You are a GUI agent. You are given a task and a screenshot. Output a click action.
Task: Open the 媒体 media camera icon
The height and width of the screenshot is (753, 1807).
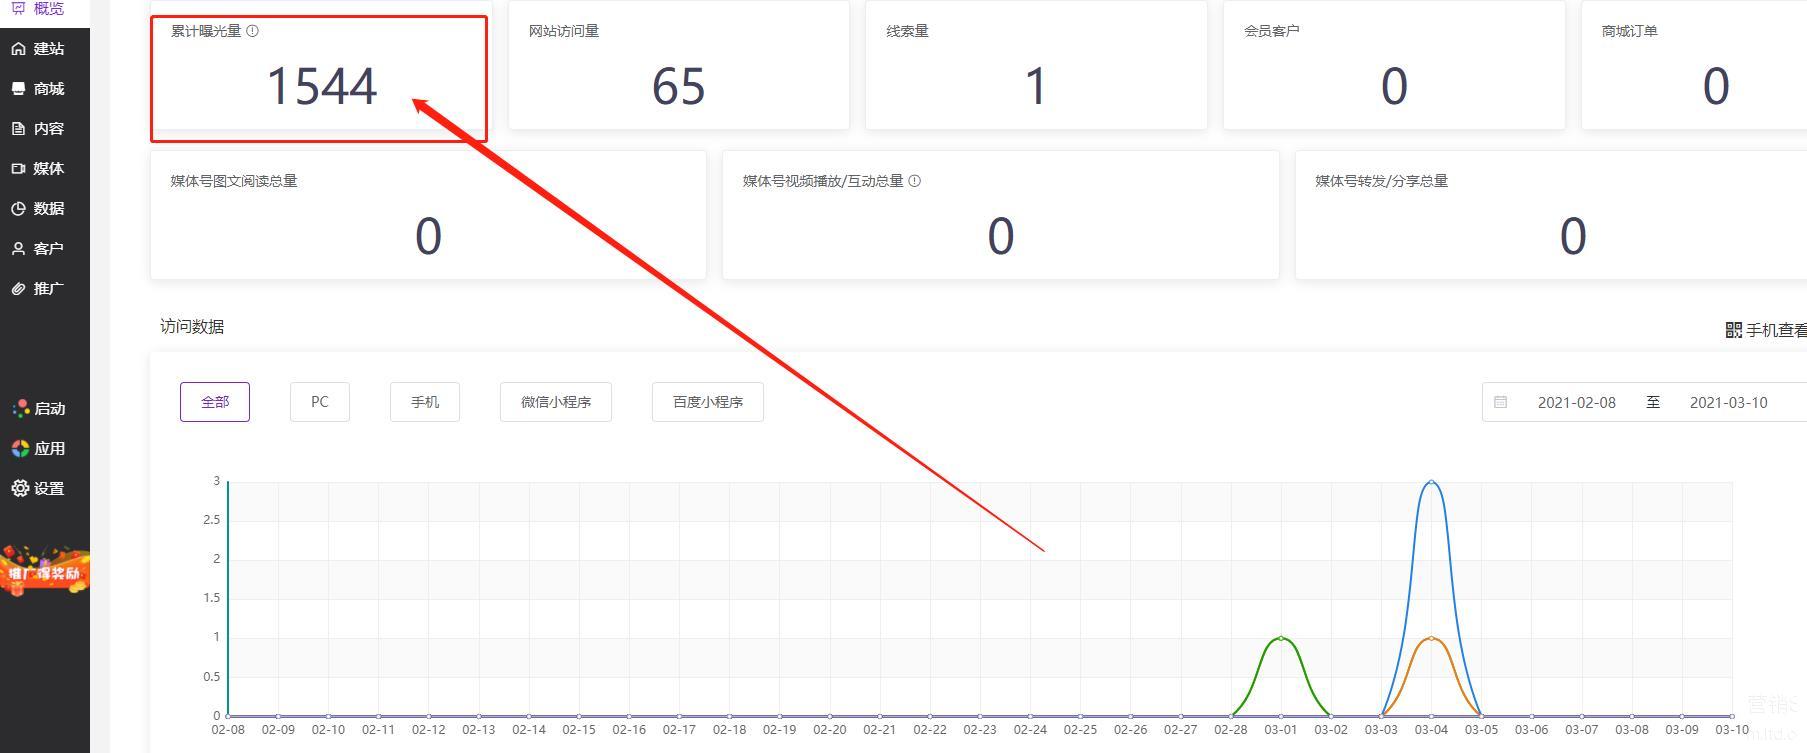click(18, 169)
